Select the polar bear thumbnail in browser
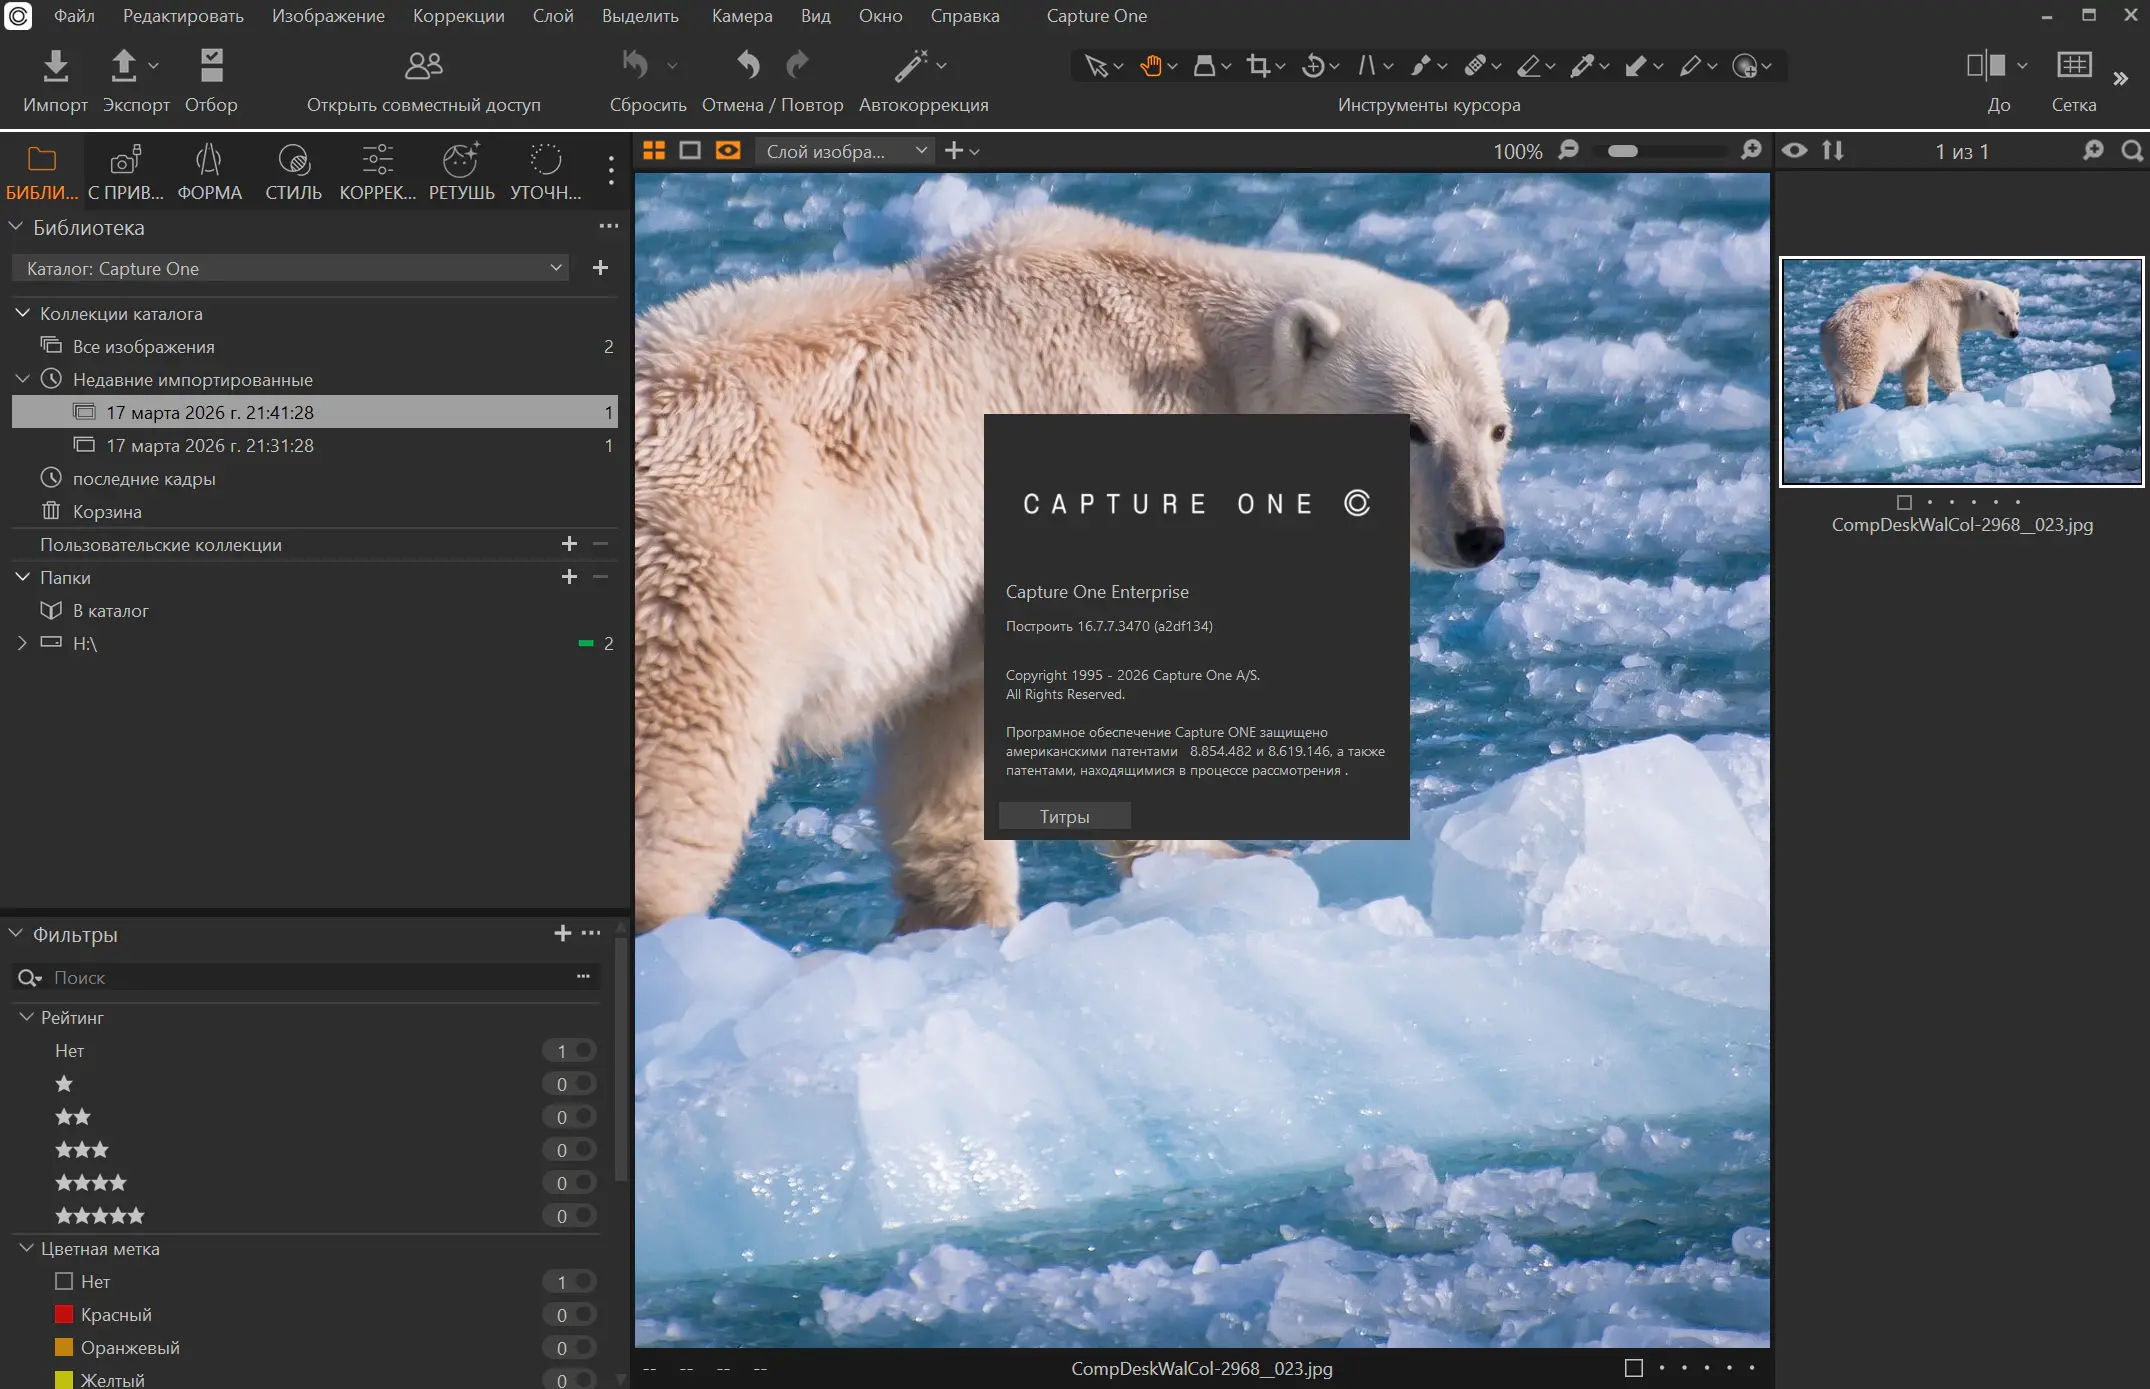The image size is (2150, 1389). click(1961, 372)
